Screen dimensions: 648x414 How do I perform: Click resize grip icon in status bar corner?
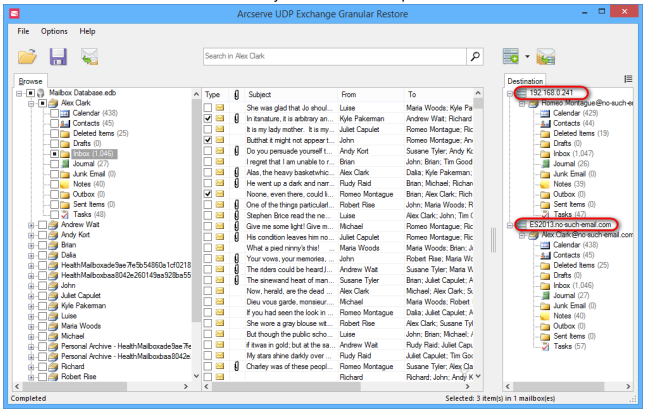point(633,399)
